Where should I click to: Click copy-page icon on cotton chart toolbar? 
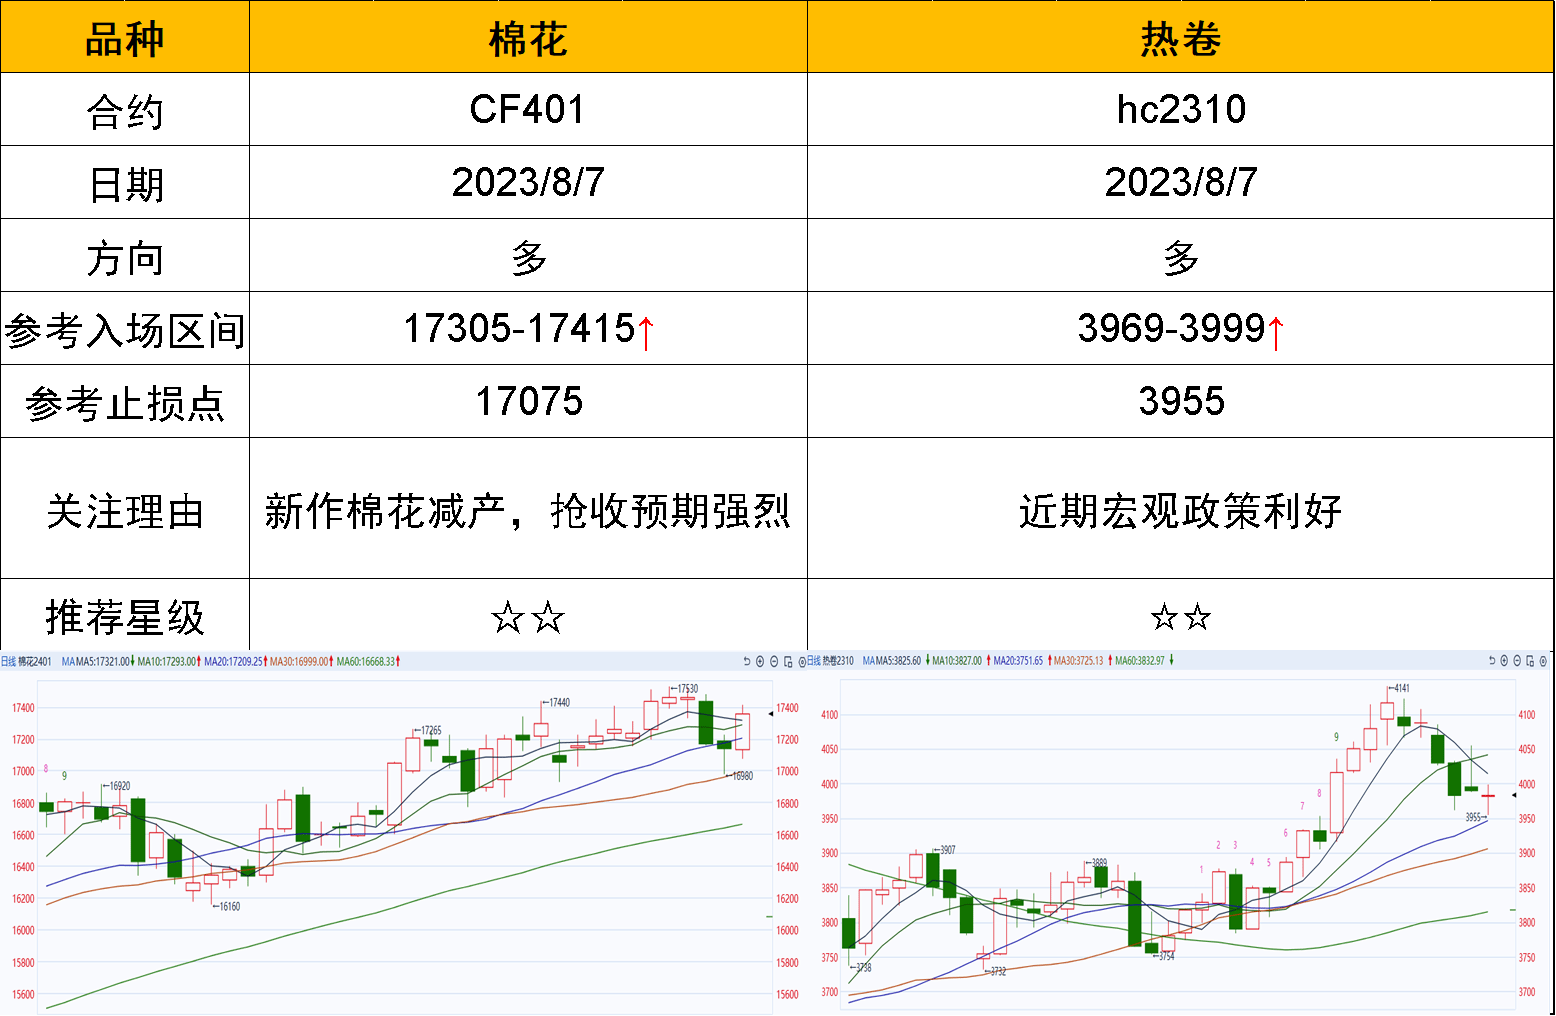click(788, 661)
